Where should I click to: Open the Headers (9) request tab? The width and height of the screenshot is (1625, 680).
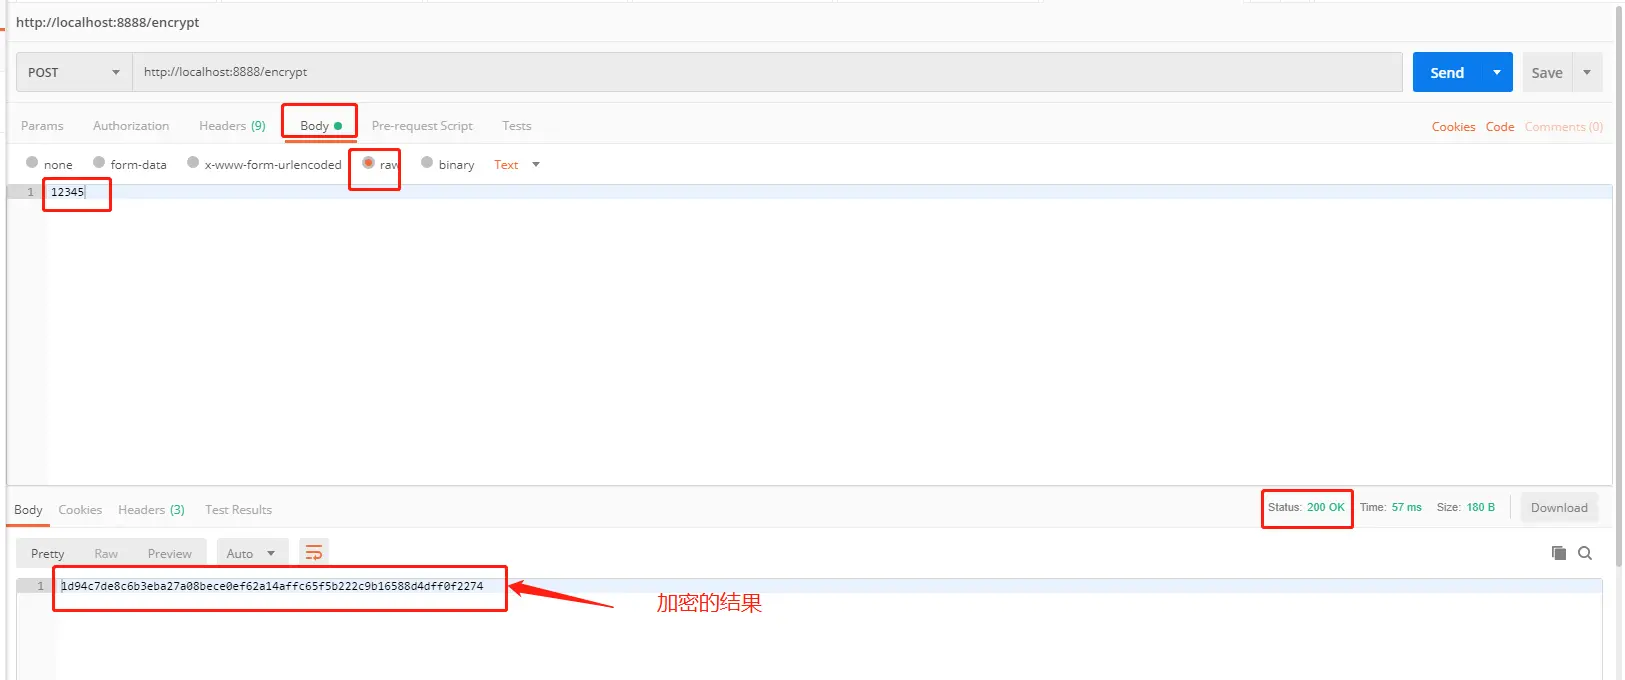pos(232,126)
